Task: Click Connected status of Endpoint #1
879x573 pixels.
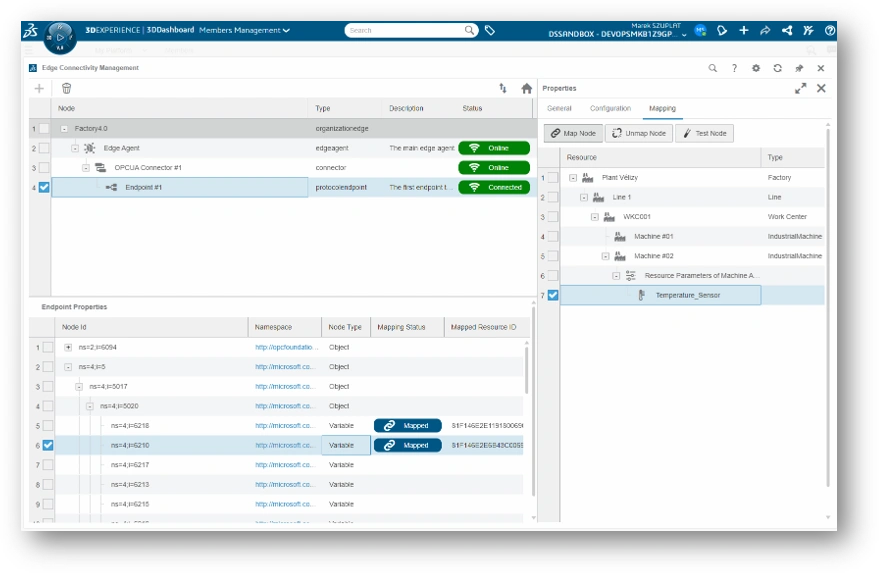Action: click(x=494, y=187)
